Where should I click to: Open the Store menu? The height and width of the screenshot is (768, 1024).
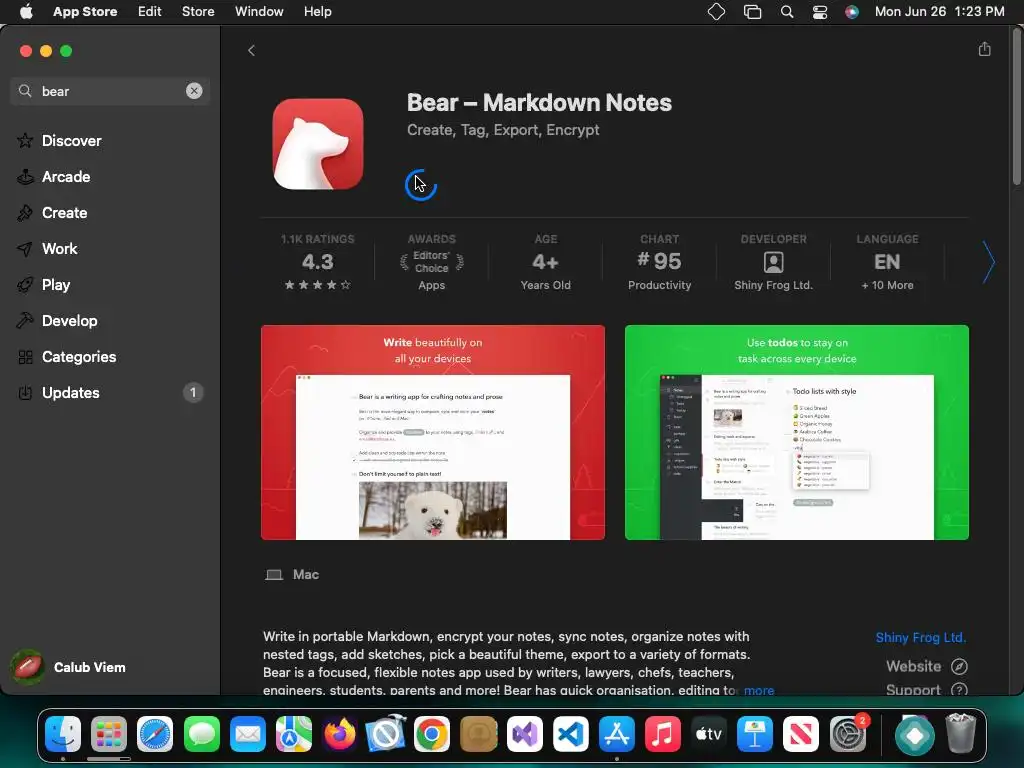tap(198, 12)
